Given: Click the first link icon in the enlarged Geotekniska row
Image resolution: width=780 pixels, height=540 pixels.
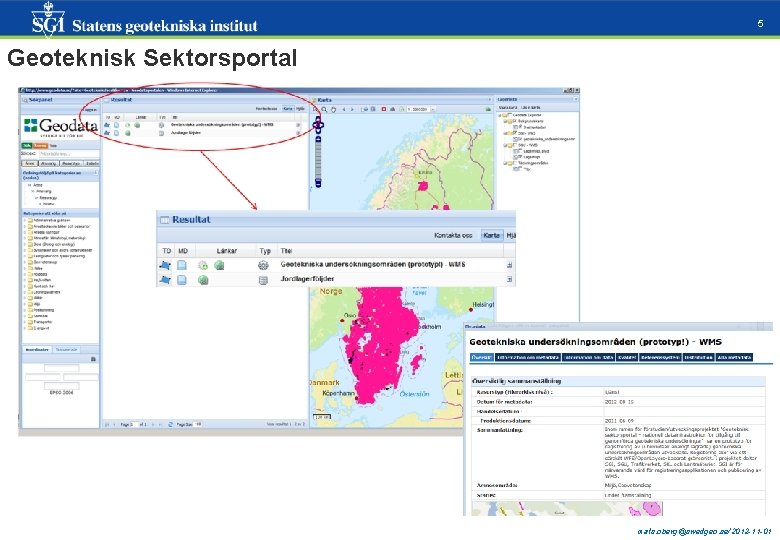Looking at the screenshot, I should click(x=202, y=266).
